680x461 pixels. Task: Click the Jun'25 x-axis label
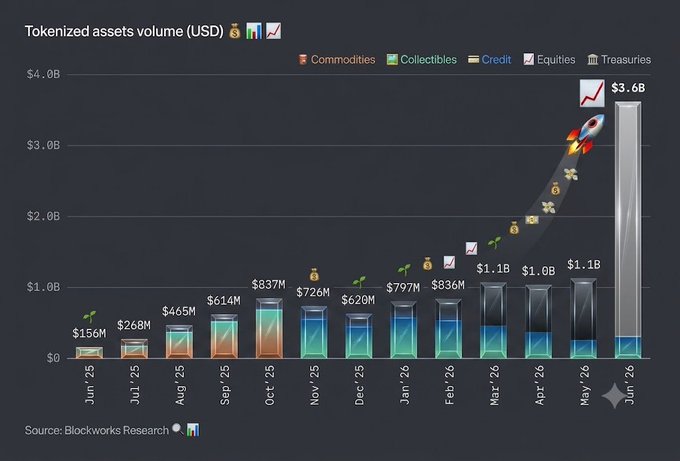89,385
